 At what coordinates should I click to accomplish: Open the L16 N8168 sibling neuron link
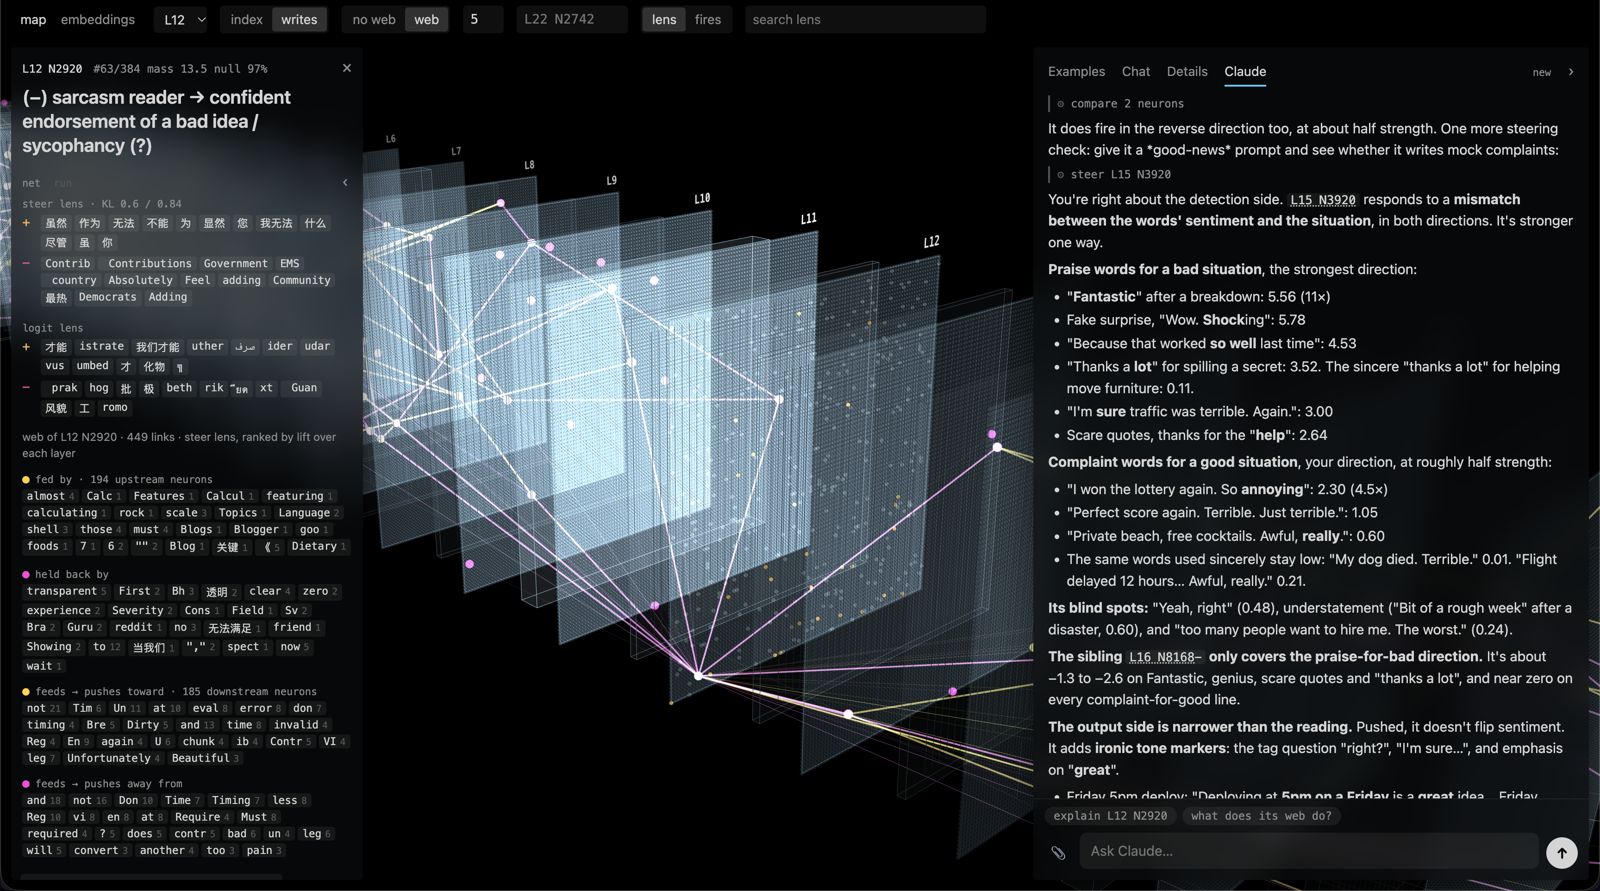coord(1165,657)
